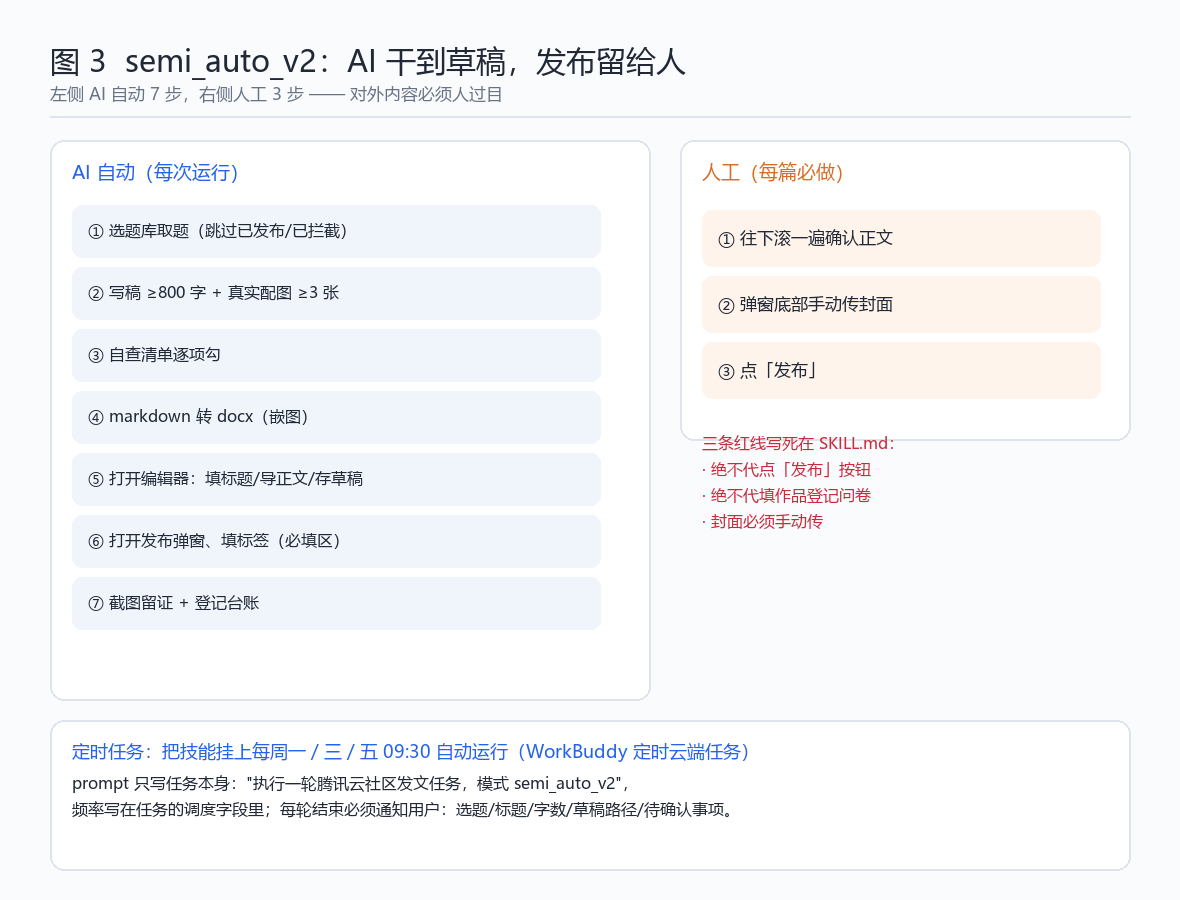Viewport: 1180px width, 900px height.
Task: Click step ③ 自查清单逐项勾
Action: tap(336, 355)
